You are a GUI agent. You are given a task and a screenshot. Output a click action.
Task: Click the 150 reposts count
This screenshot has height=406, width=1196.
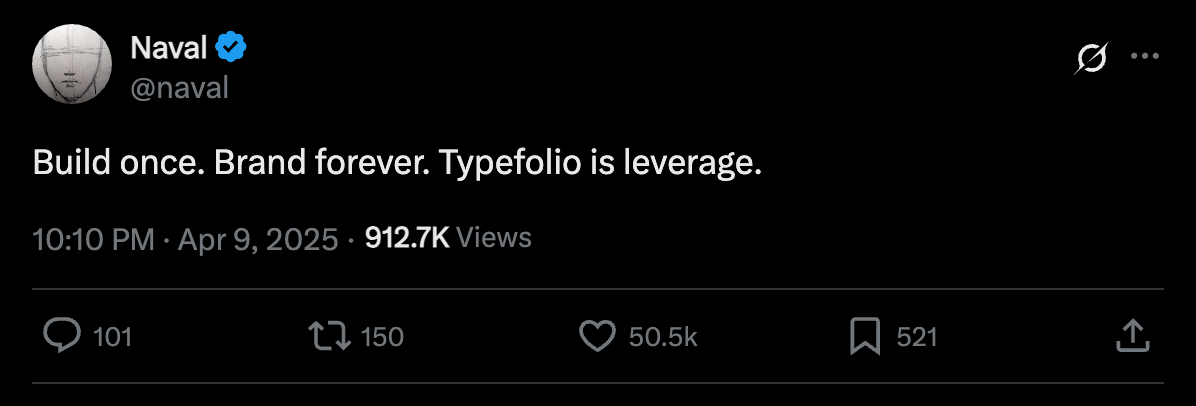point(381,337)
